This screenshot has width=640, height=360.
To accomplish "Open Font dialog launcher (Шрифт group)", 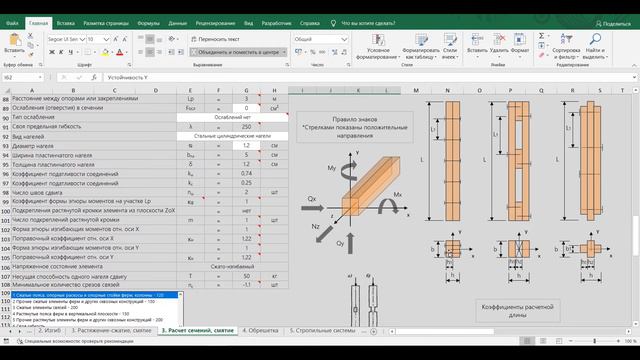I will (129, 65).
